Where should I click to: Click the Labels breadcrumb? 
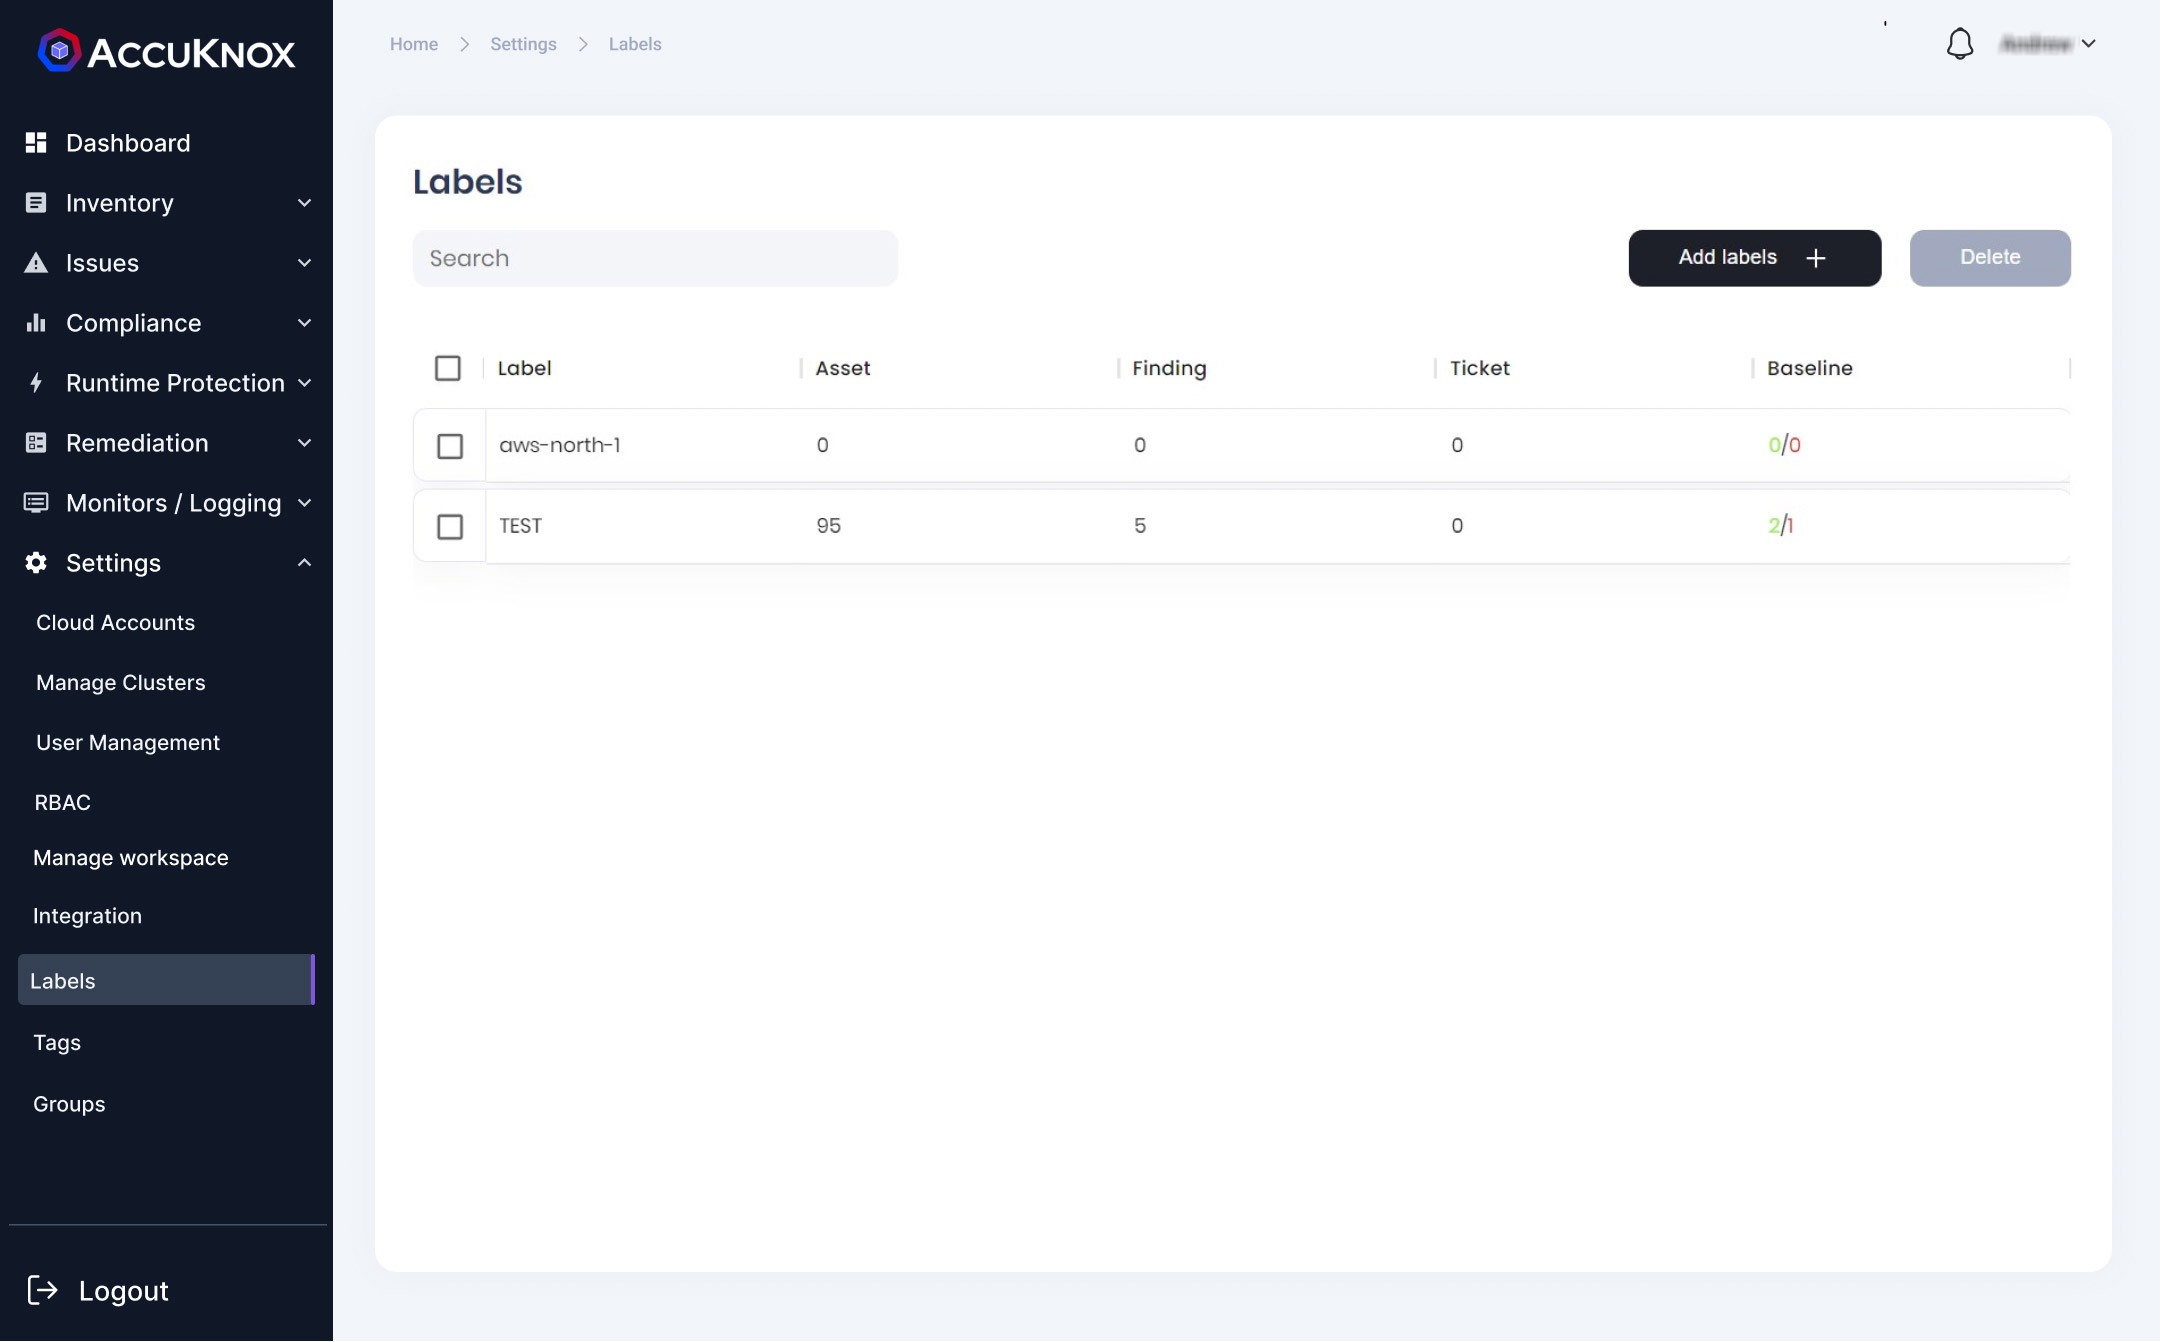[635, 44]
